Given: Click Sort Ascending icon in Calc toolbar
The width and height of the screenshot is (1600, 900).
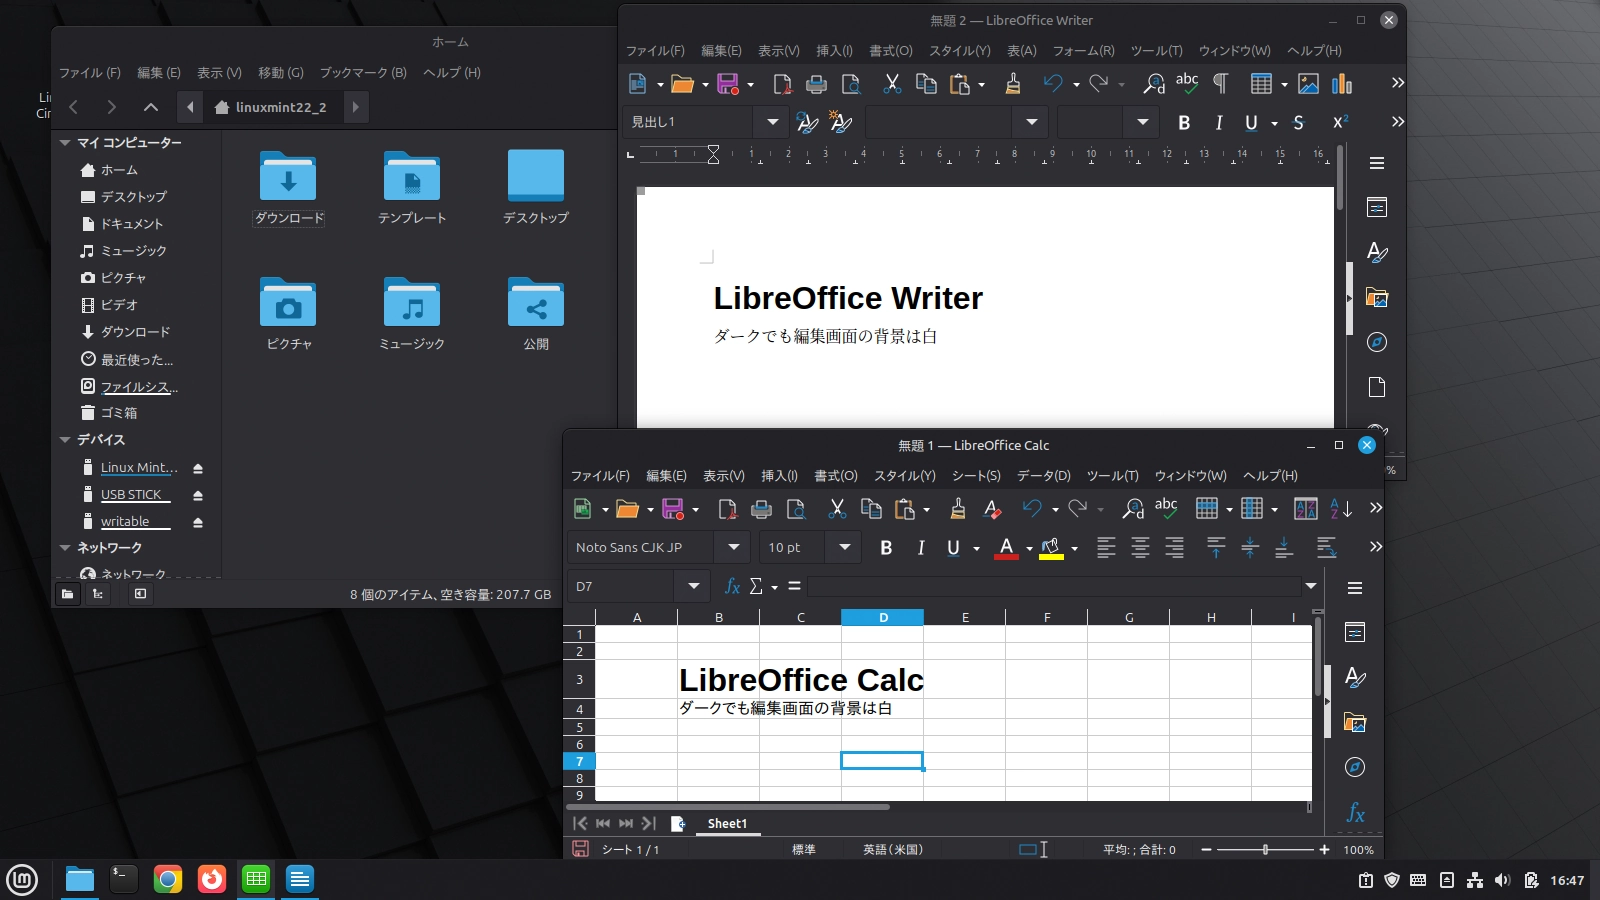Looking at the screenshot, I should point(1341,509).
